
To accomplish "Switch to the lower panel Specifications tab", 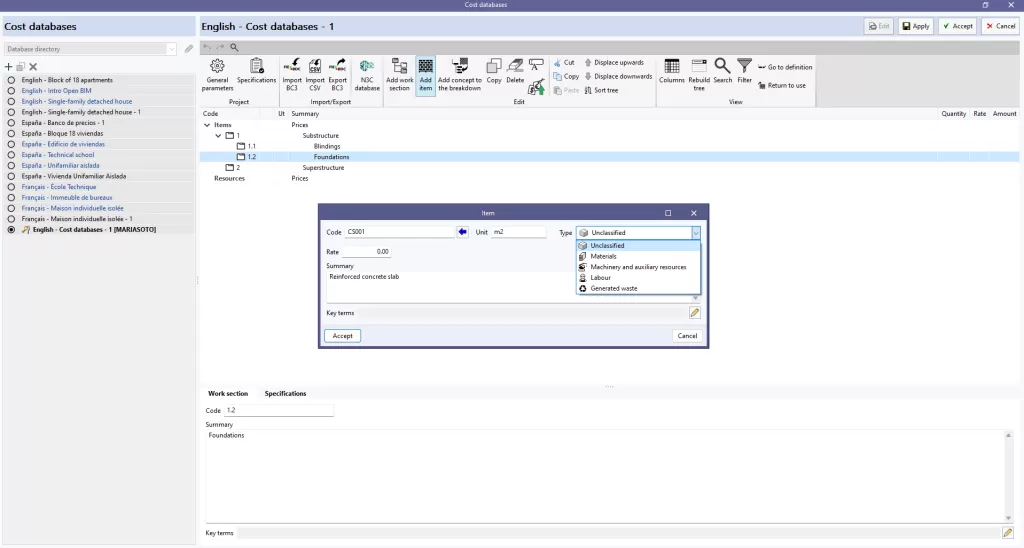I will 285,394.
